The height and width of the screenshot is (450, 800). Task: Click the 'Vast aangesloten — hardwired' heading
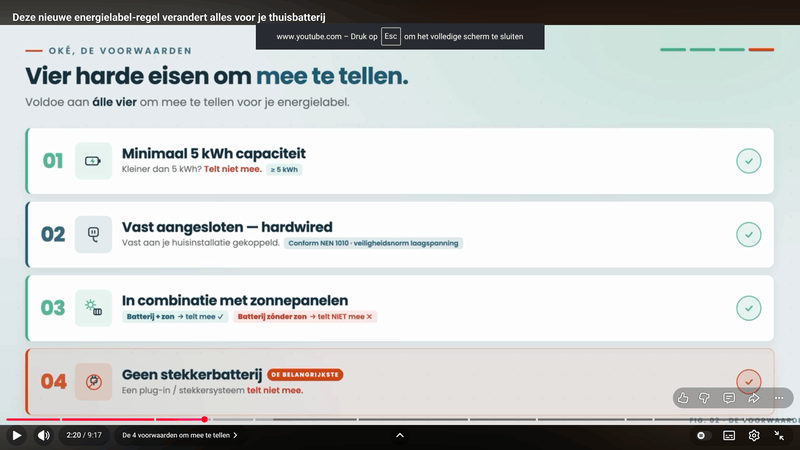pos(227,227)
